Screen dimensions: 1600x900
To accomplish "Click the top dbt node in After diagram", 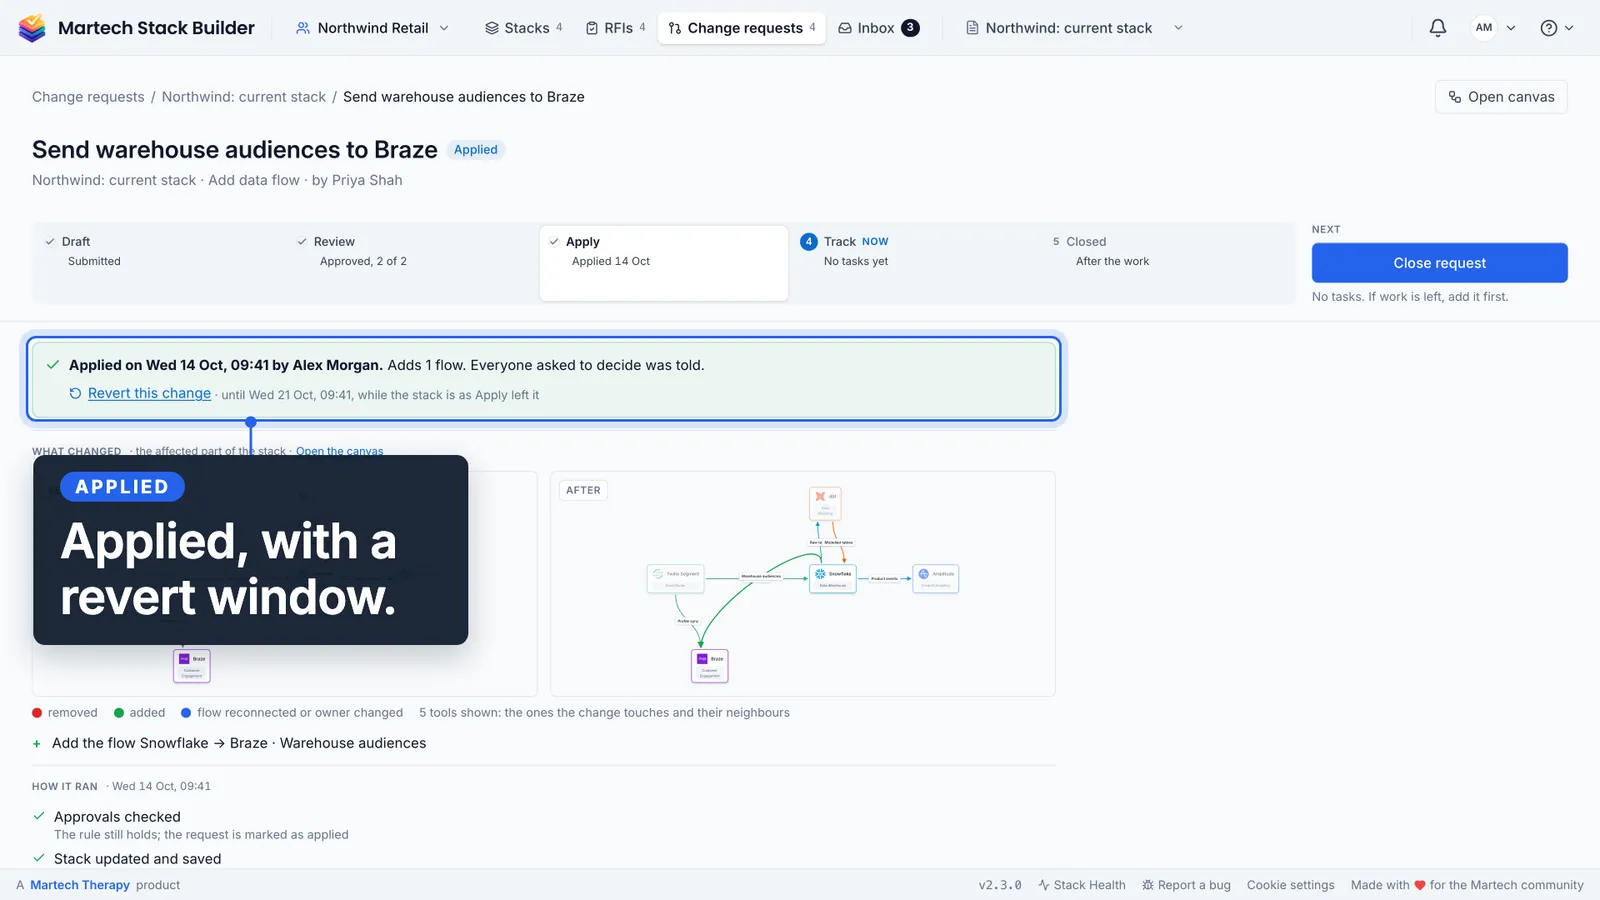I will tap(825, 503).
